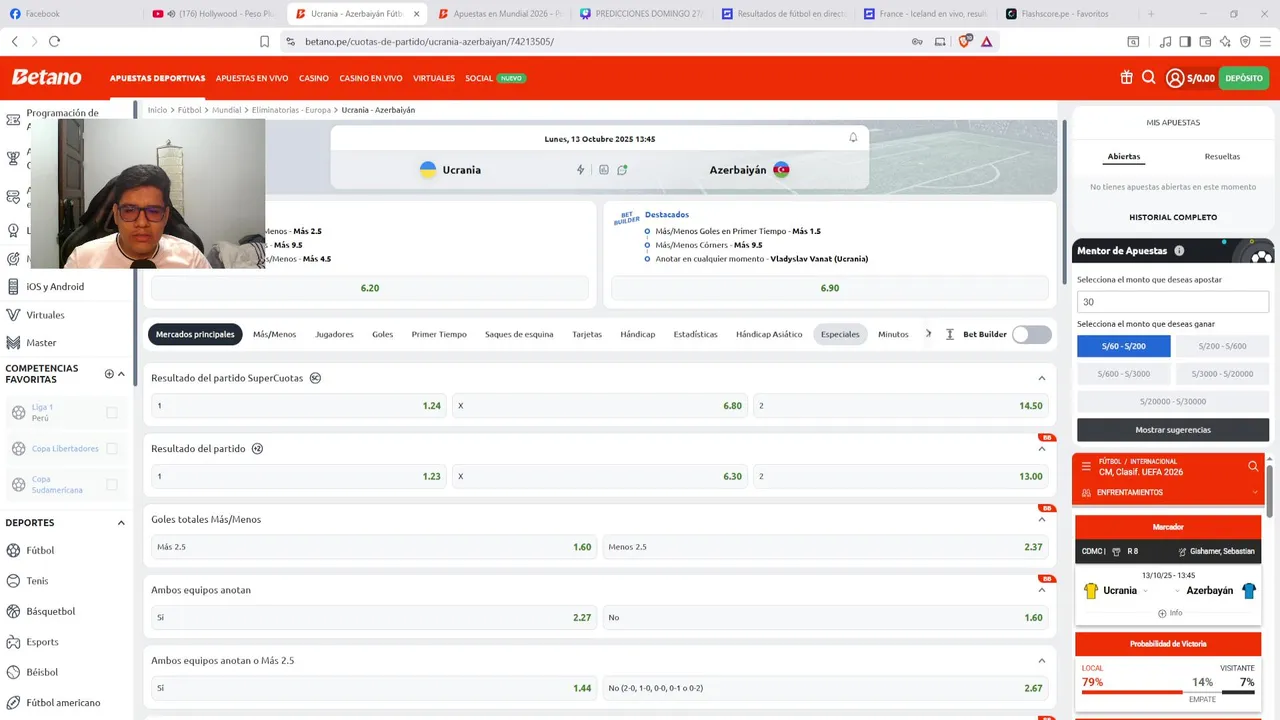1280x720 pixels.
Task: Collapse Resultado del partido SuperCuotas section
Action: pyautogui.click(x=1041, y=378)
